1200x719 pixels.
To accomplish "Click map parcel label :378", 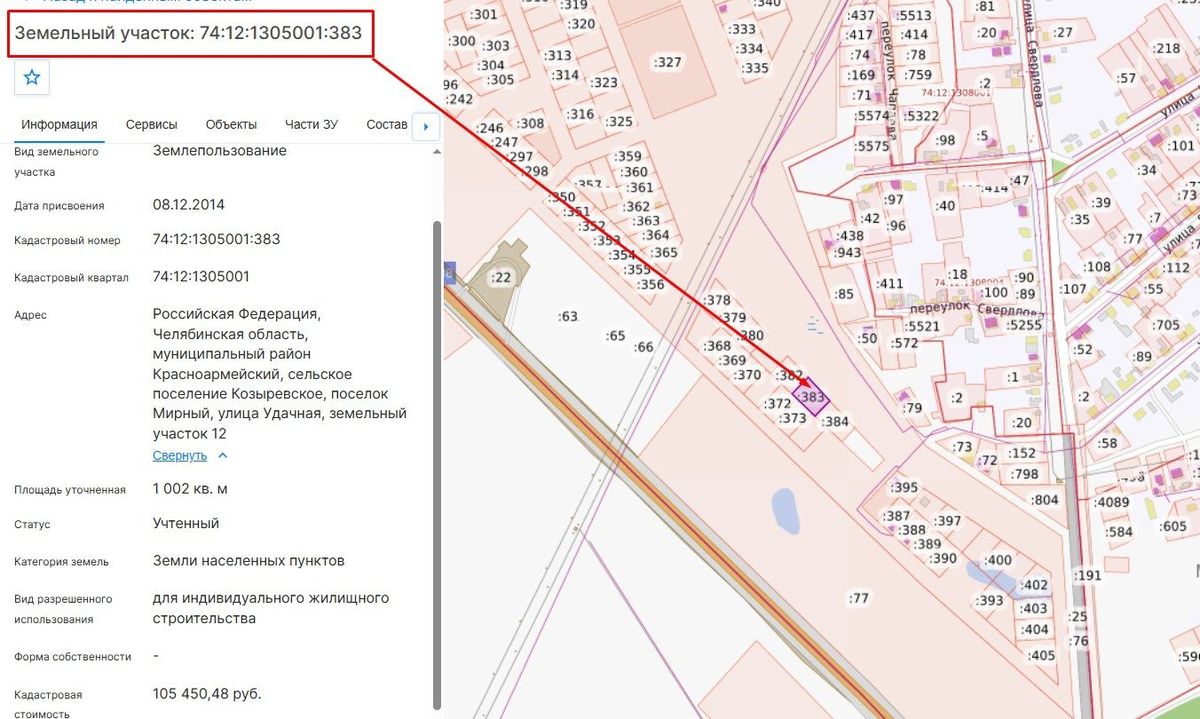I will (x=717, y=300).
